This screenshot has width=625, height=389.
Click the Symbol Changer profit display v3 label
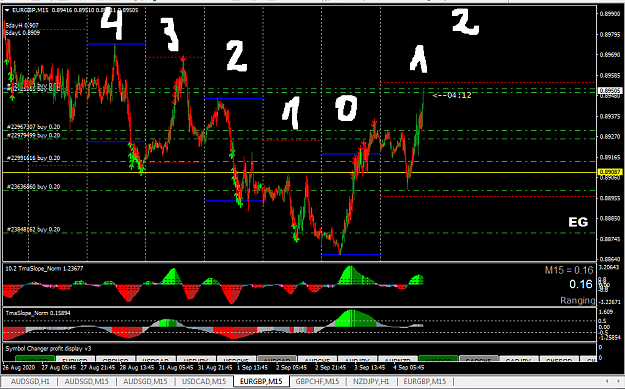point(48,349)
